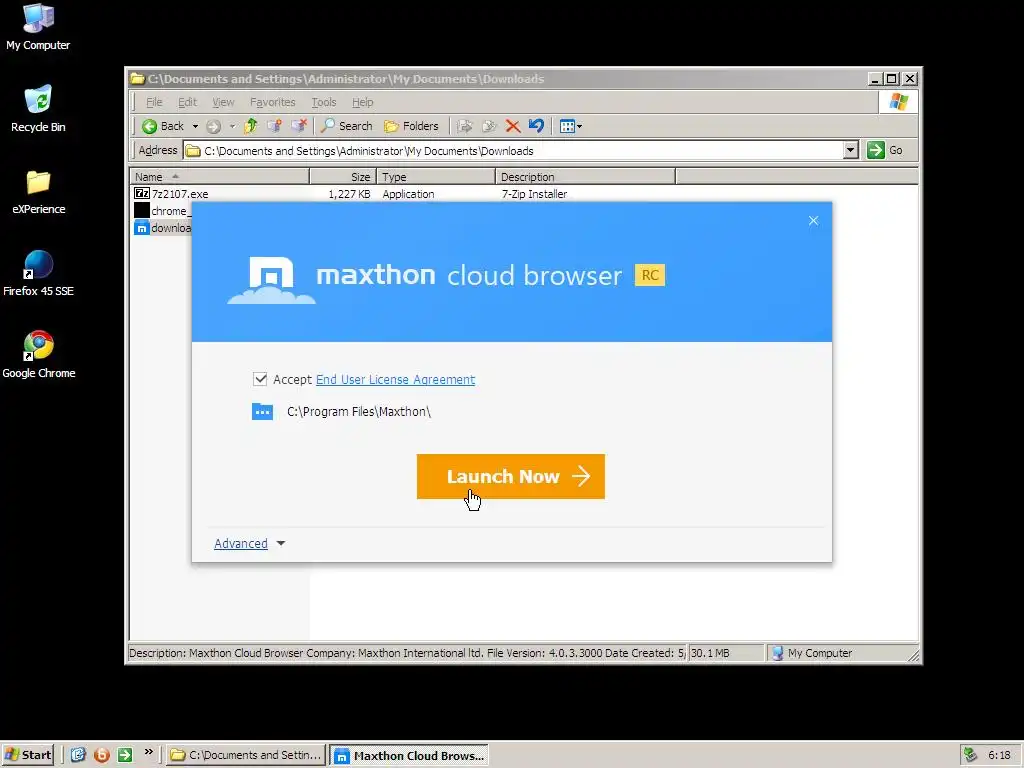Open the File menu in Explorer
Image resolution: width=1024 pixels, height=768 pixels.
pos(154,102)
